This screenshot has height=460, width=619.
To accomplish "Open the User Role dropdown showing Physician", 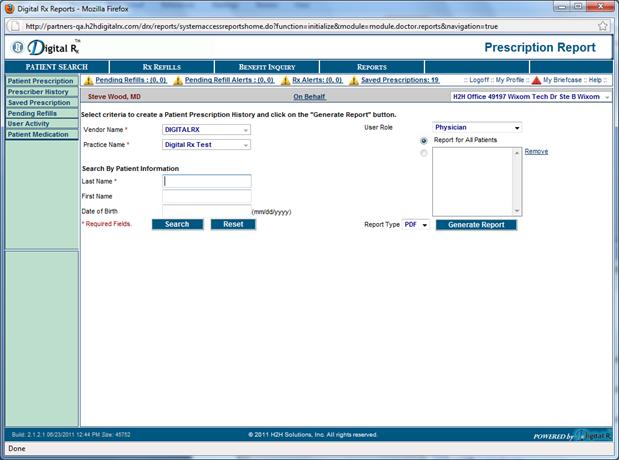I will click(477, 128).
